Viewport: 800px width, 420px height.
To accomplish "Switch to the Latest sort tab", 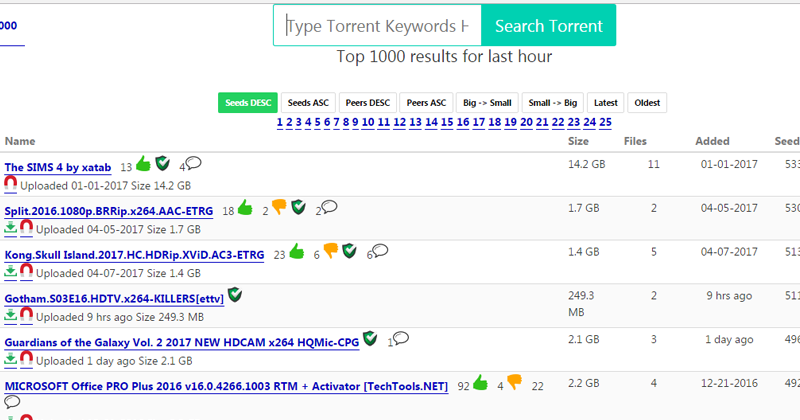I will (x=605, y=103).
